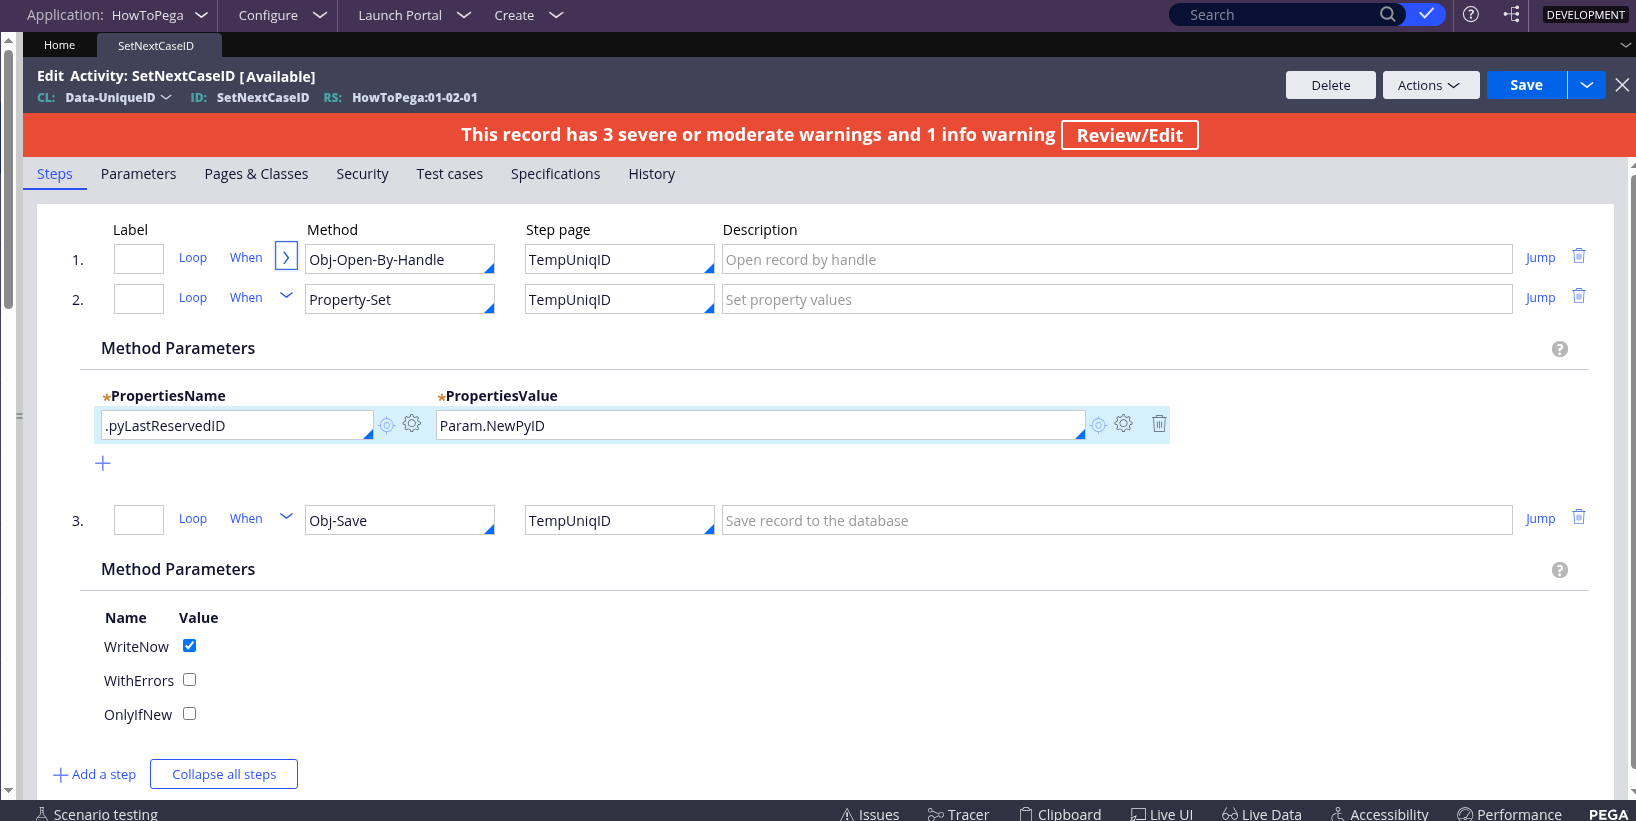
Task: Click Collapse all steps button
Action: point(224,774)
